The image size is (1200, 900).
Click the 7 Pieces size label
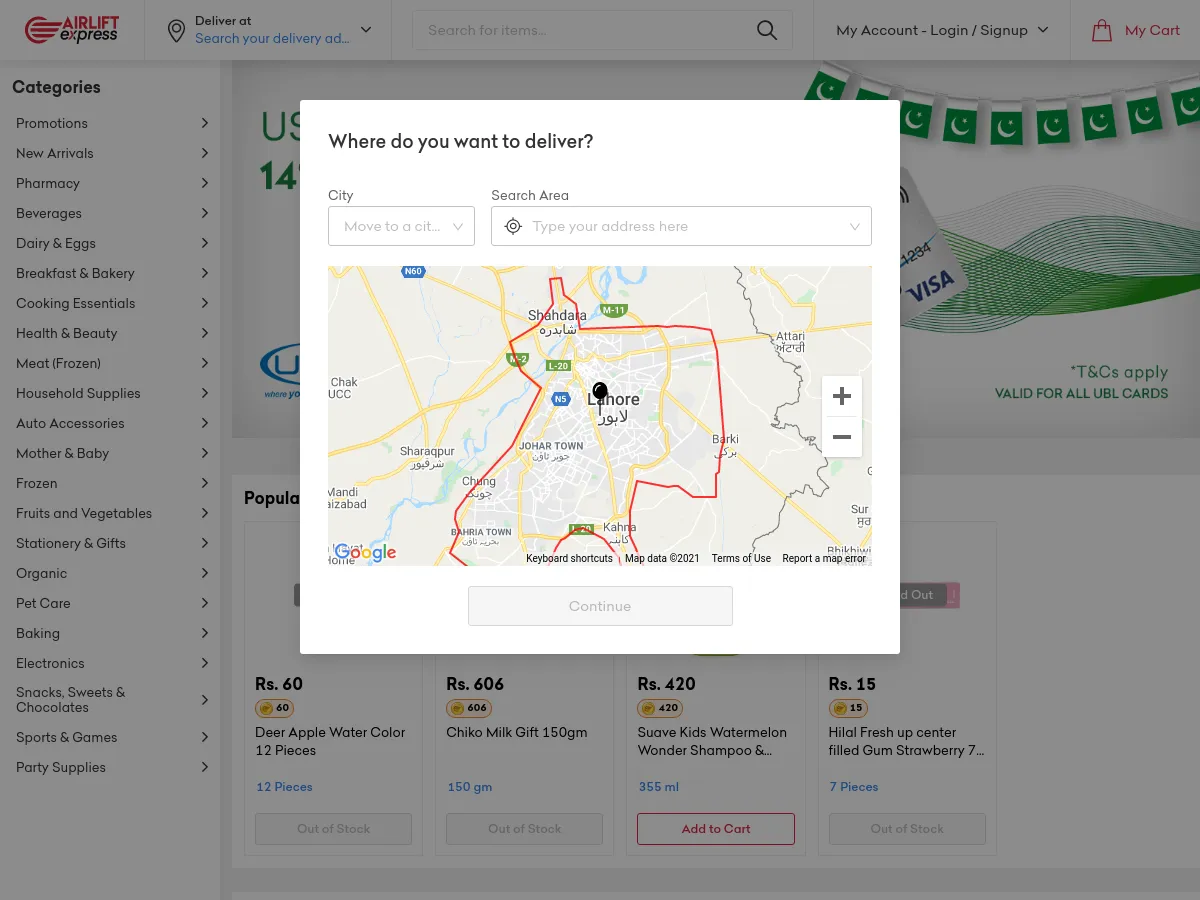853,787
